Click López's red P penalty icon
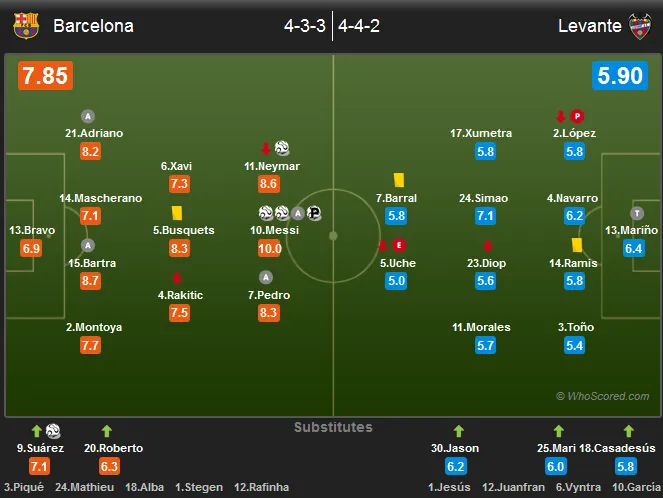Image resolution: width=663 pixels, height=498 pixels. click(577, 116)
